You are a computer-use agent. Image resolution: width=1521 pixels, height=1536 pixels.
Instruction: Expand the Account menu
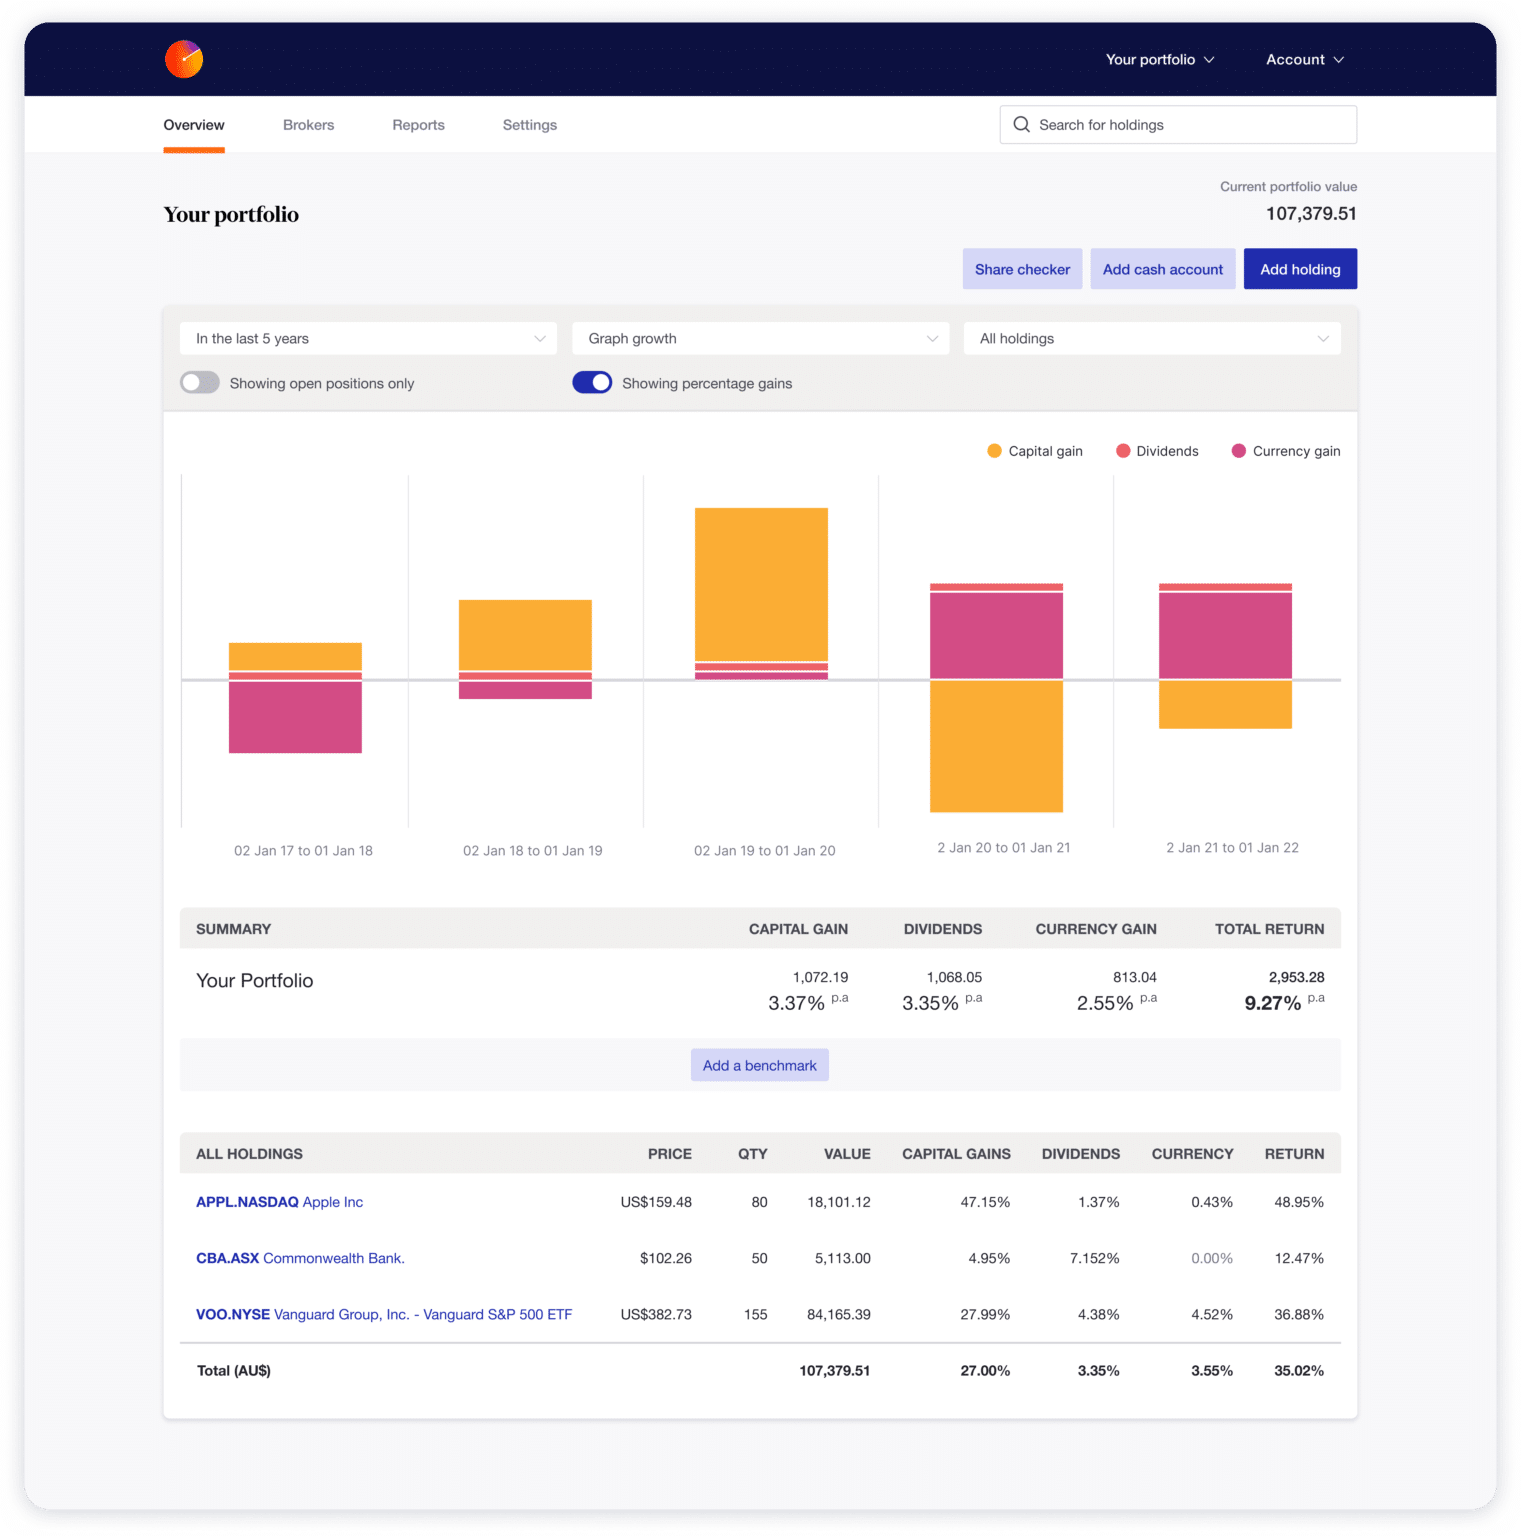pos(1304,59)
